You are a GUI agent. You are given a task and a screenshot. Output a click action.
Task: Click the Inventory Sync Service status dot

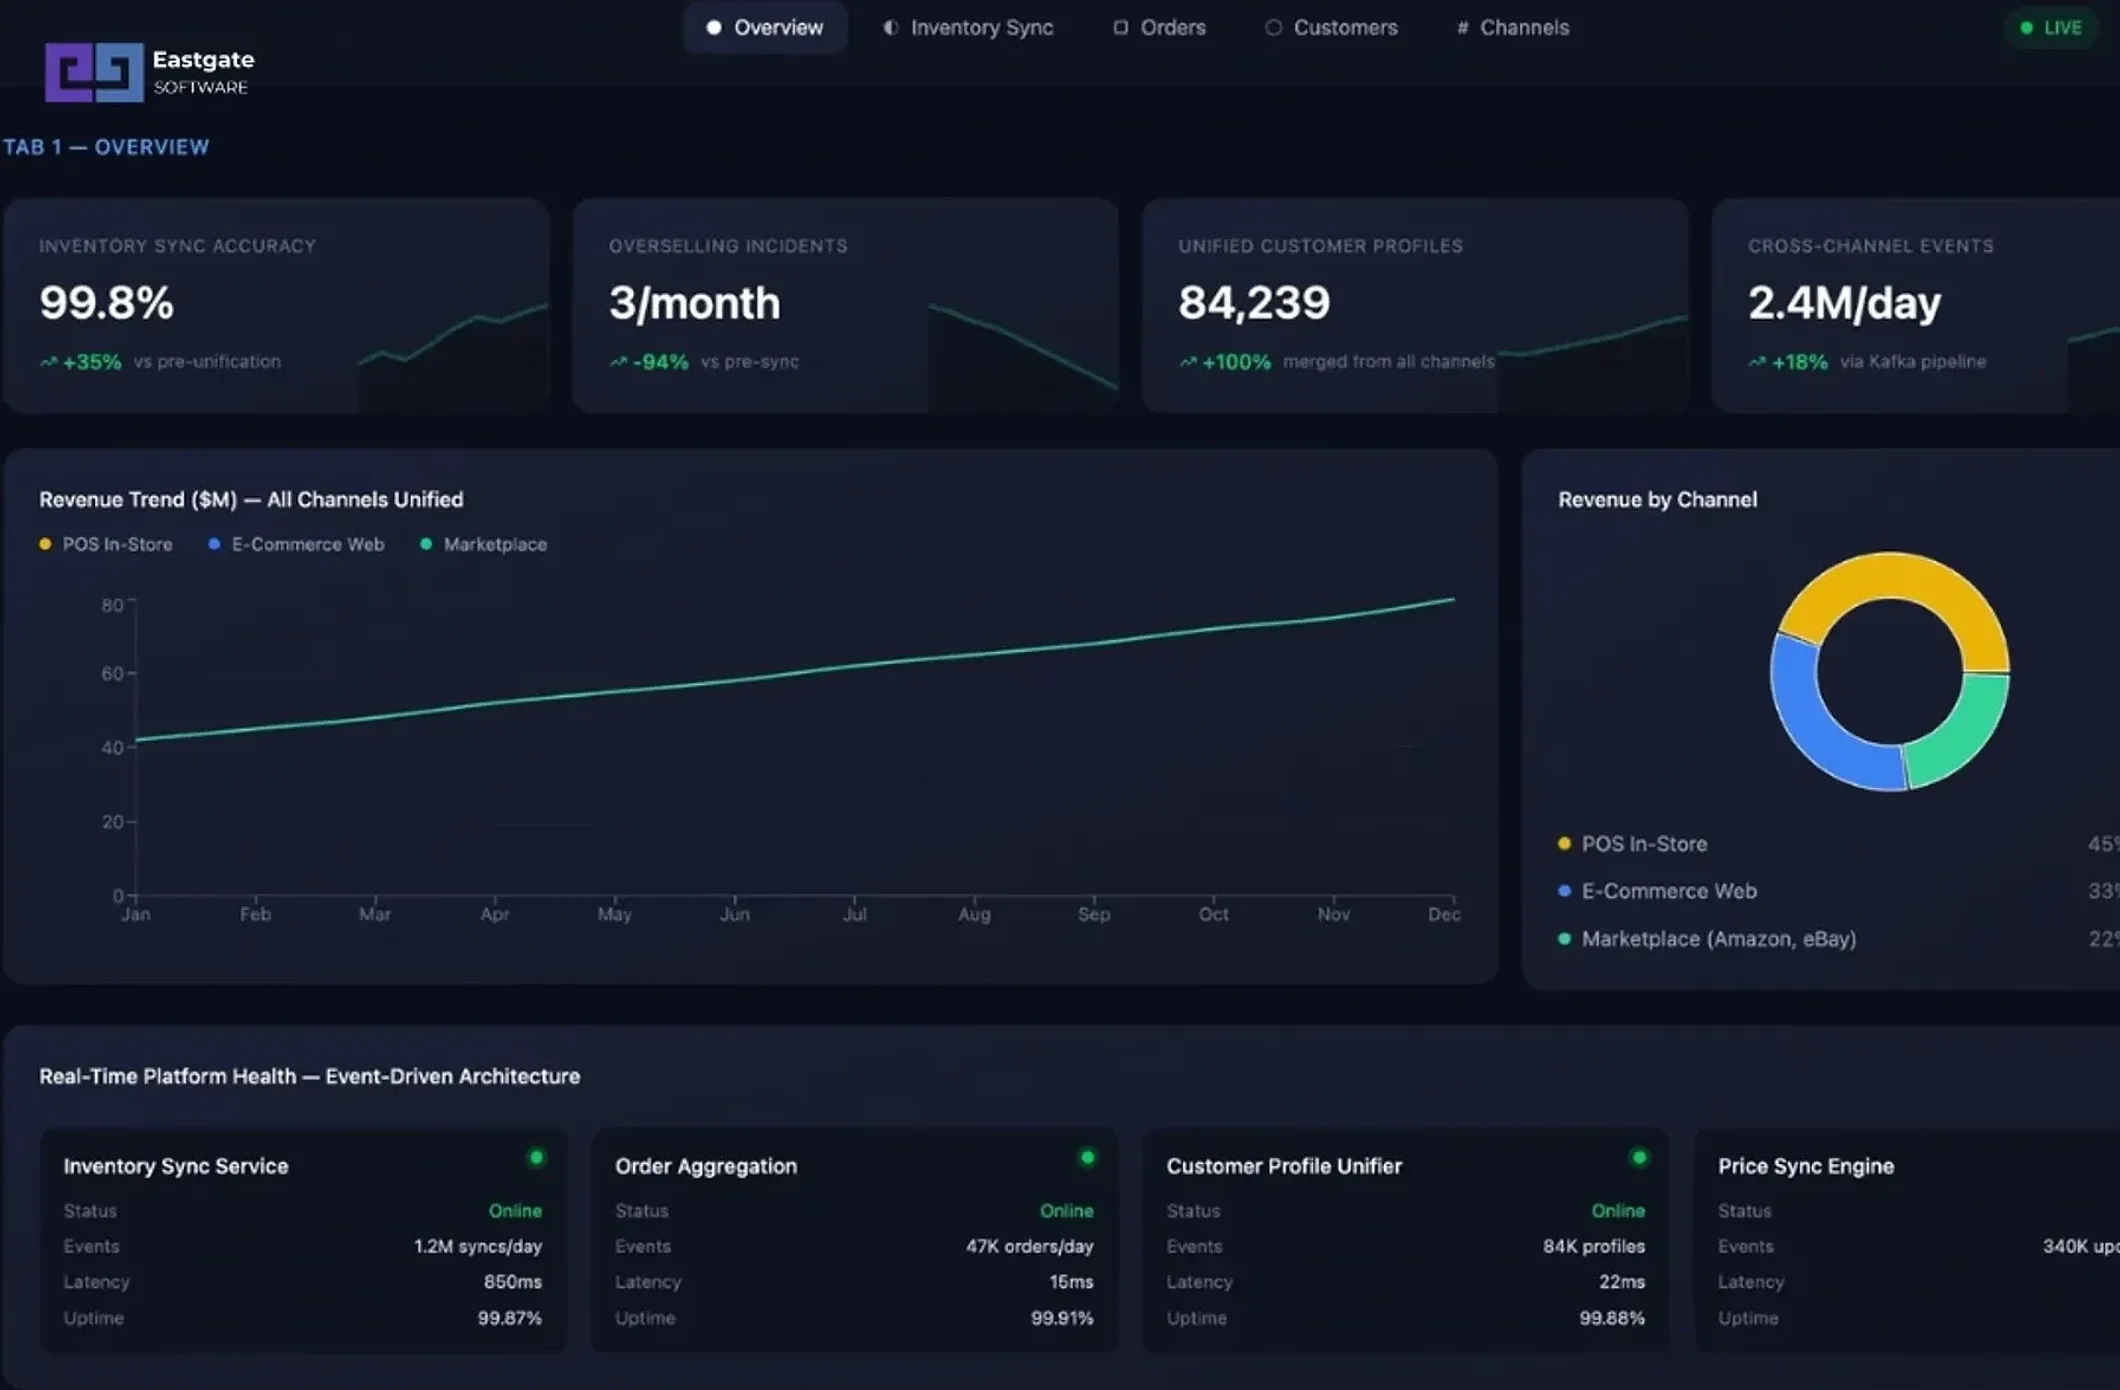pos(536,1158)
